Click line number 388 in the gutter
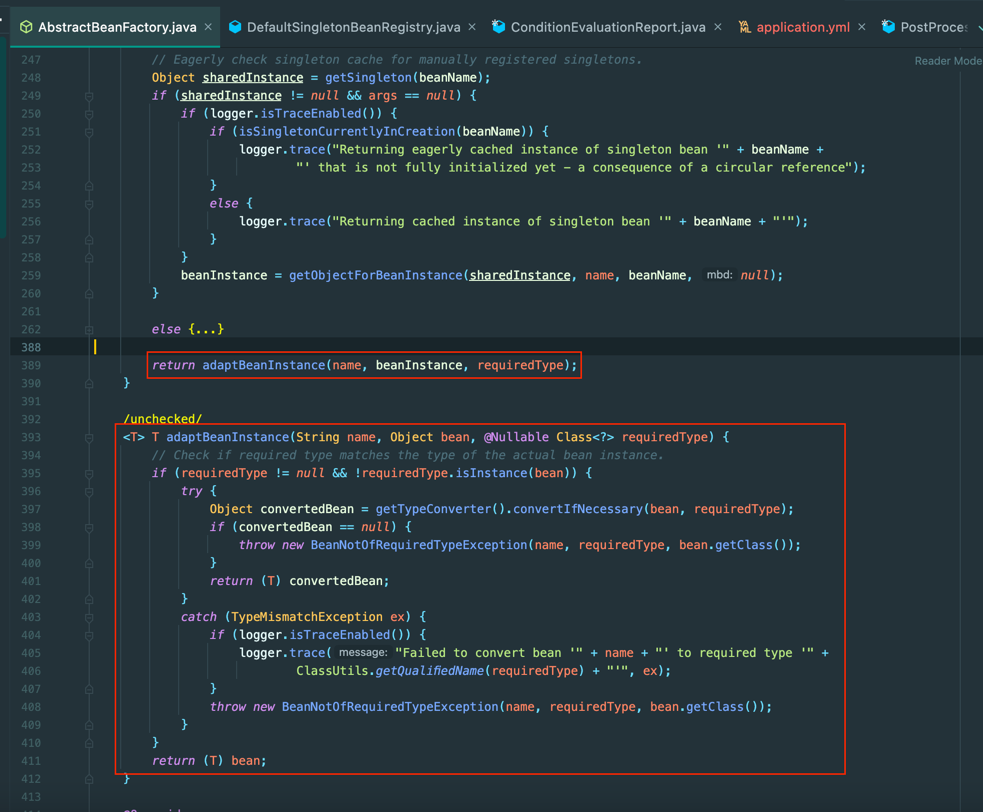 click(x=31, y=347)
